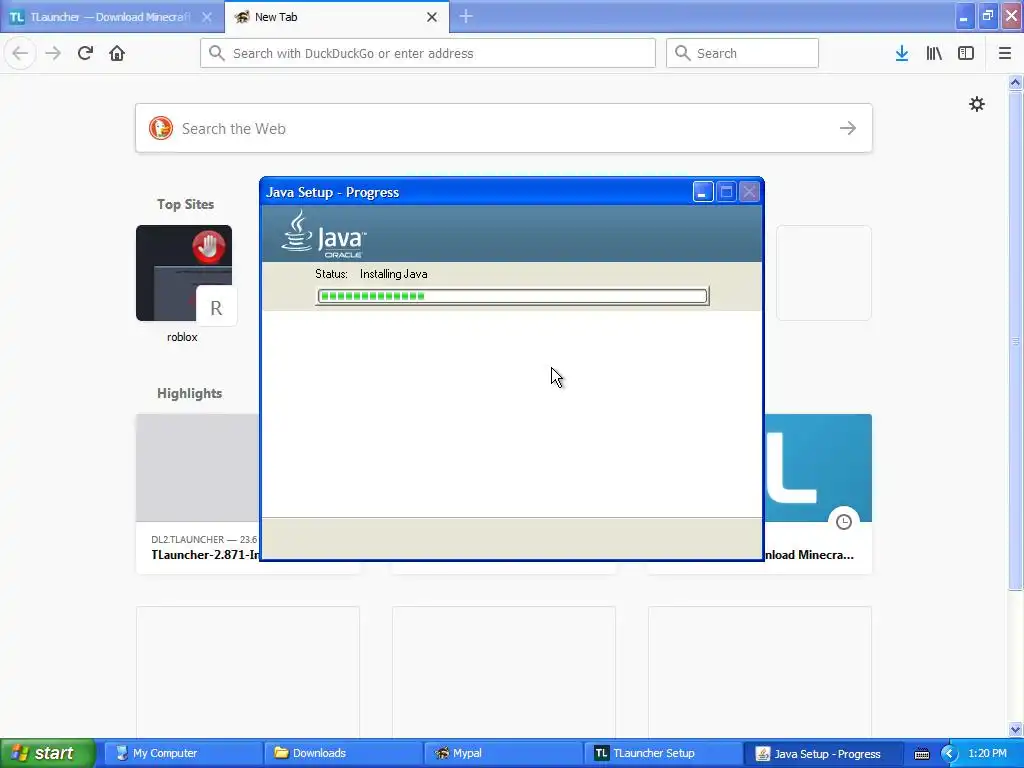Viewport: 1024px width, 768px height.
Task: Click the empty top site tile
Action: (x=824, y=273)
